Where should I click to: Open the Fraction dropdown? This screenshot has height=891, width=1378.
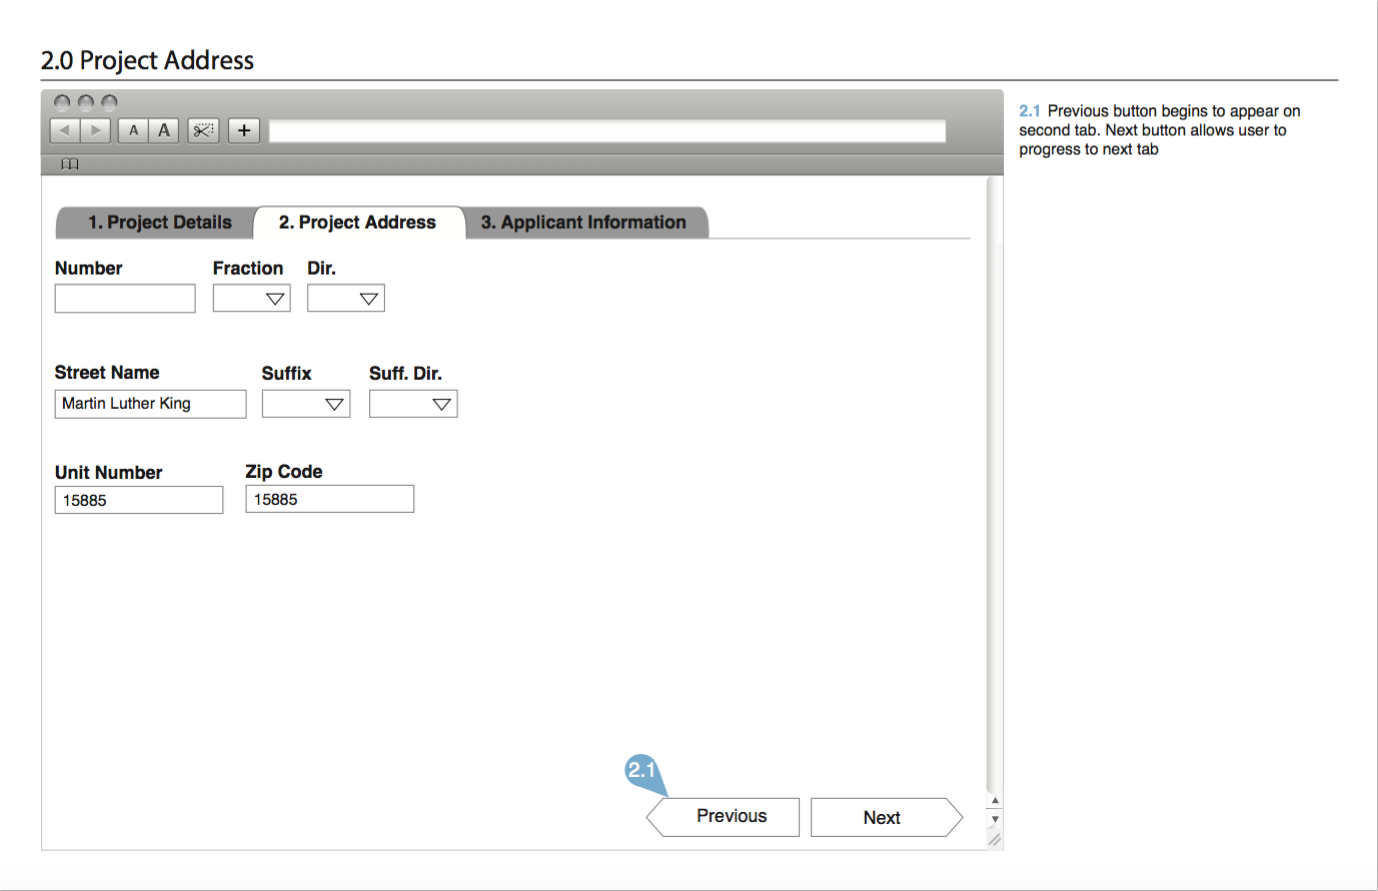(x=252, y=299)
